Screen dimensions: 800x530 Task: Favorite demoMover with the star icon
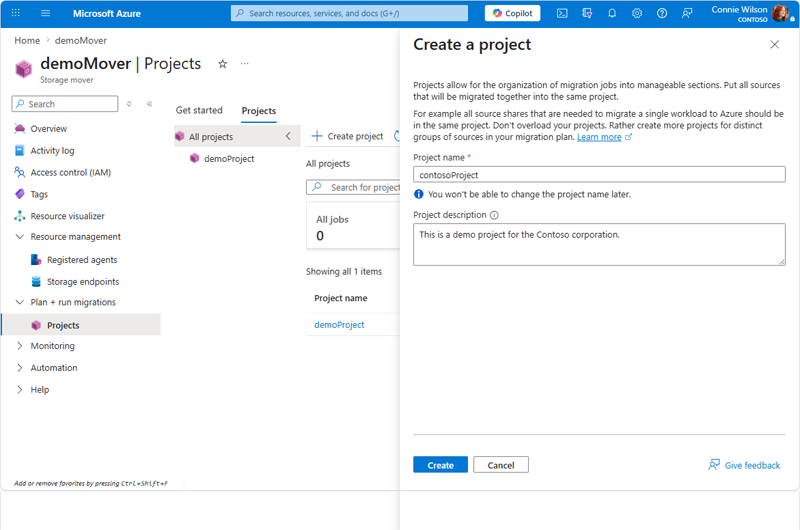222,64
